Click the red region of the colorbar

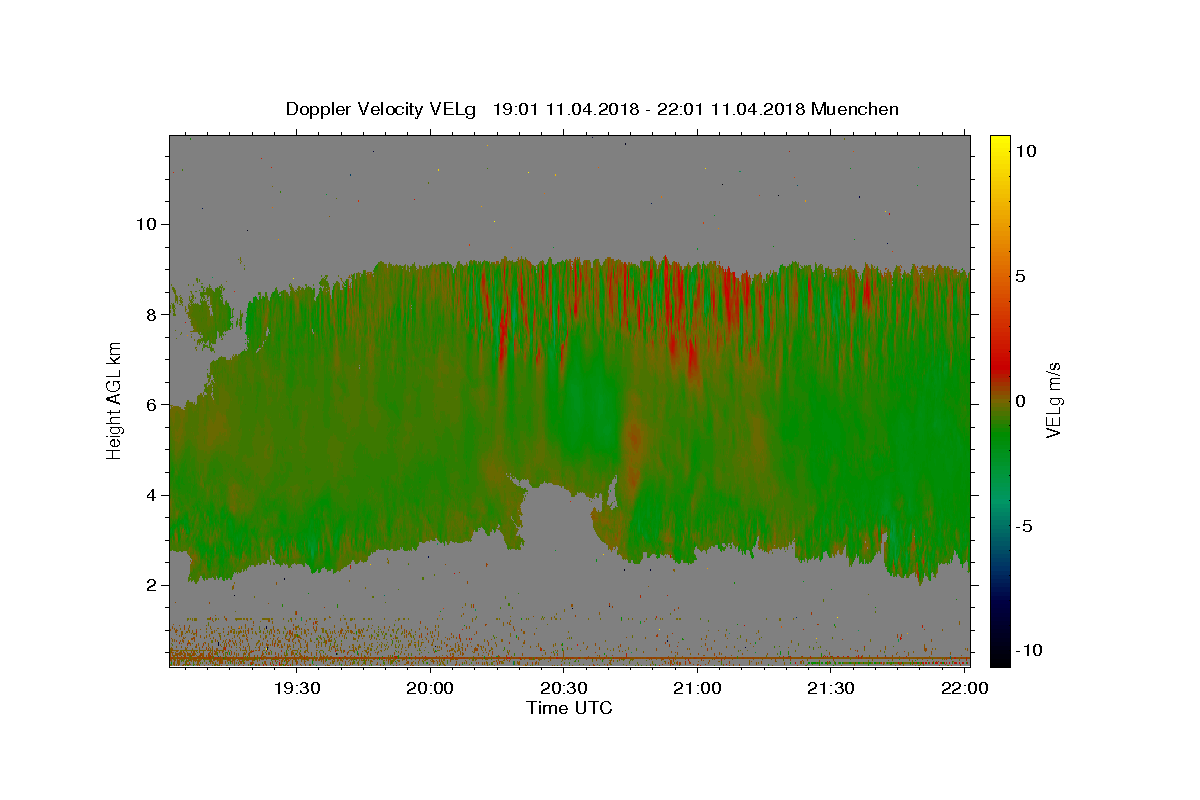(x=999, y=365)
